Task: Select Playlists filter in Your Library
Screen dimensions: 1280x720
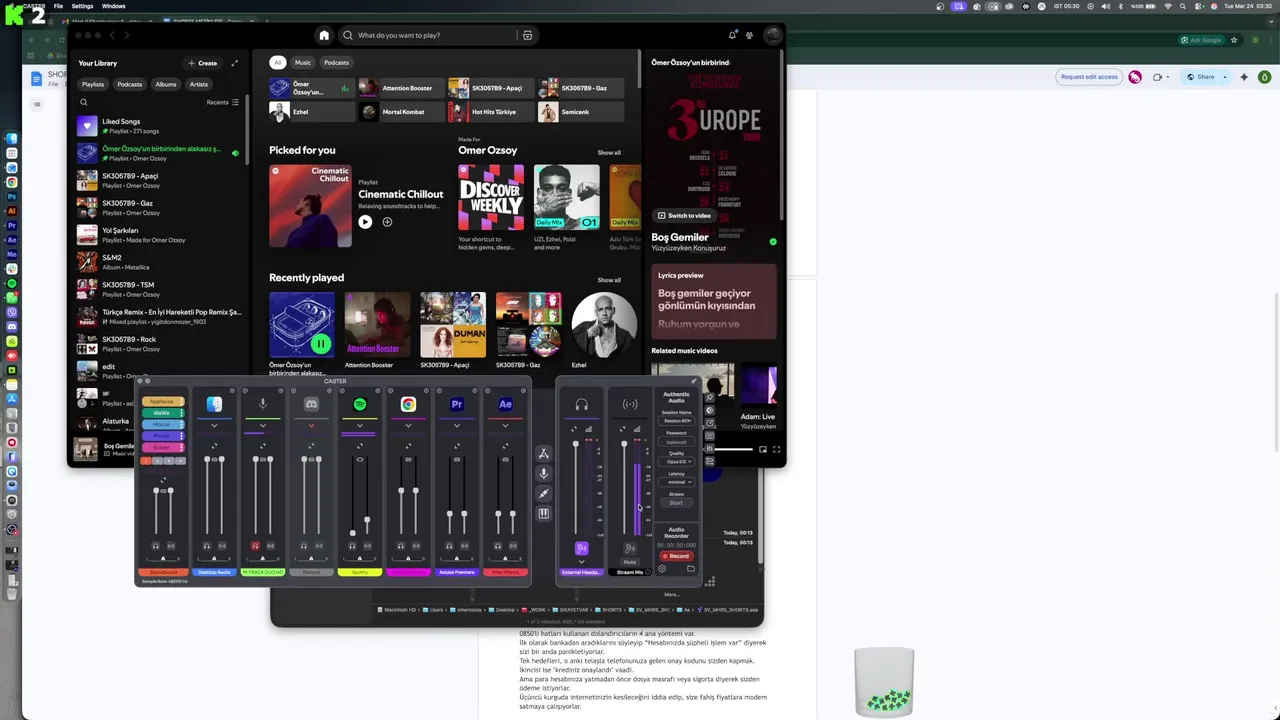Action: (x=93, y=84)
